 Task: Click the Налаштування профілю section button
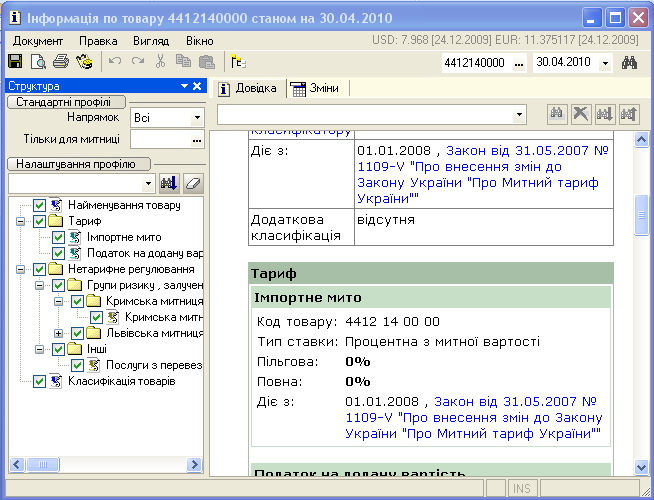(x=79, y=164)
